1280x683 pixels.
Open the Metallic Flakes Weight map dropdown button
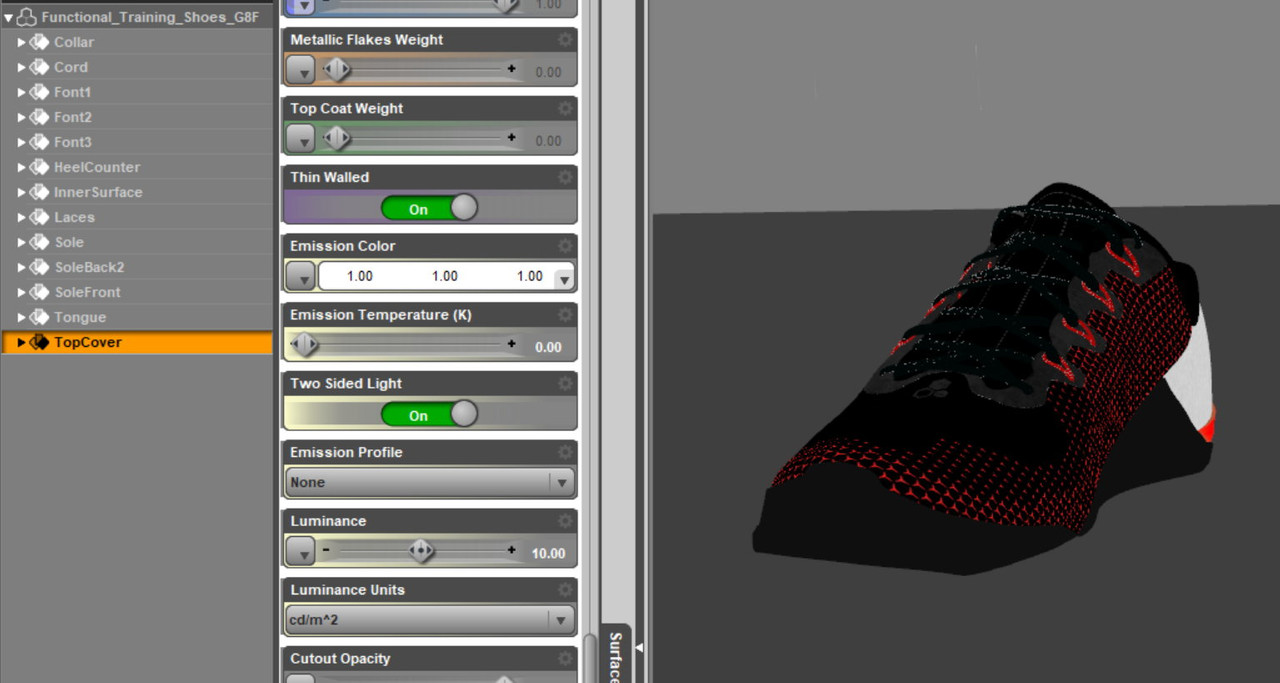tap(301, 71)
